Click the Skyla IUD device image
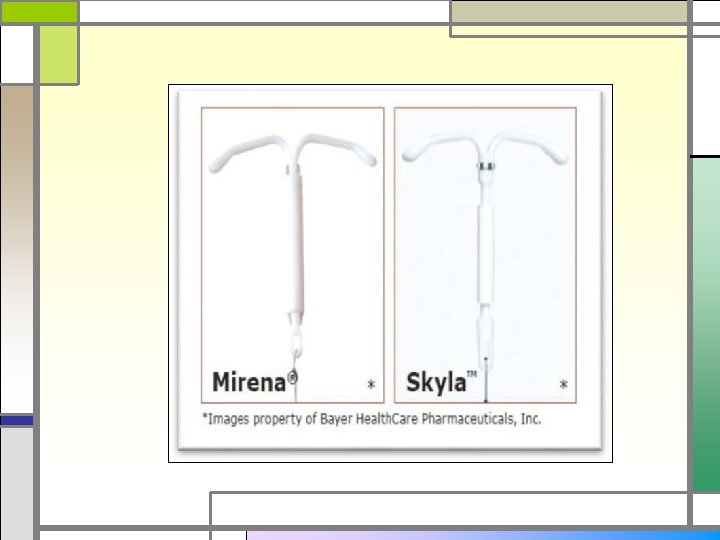Screen dimensions: 720x540 485,257
